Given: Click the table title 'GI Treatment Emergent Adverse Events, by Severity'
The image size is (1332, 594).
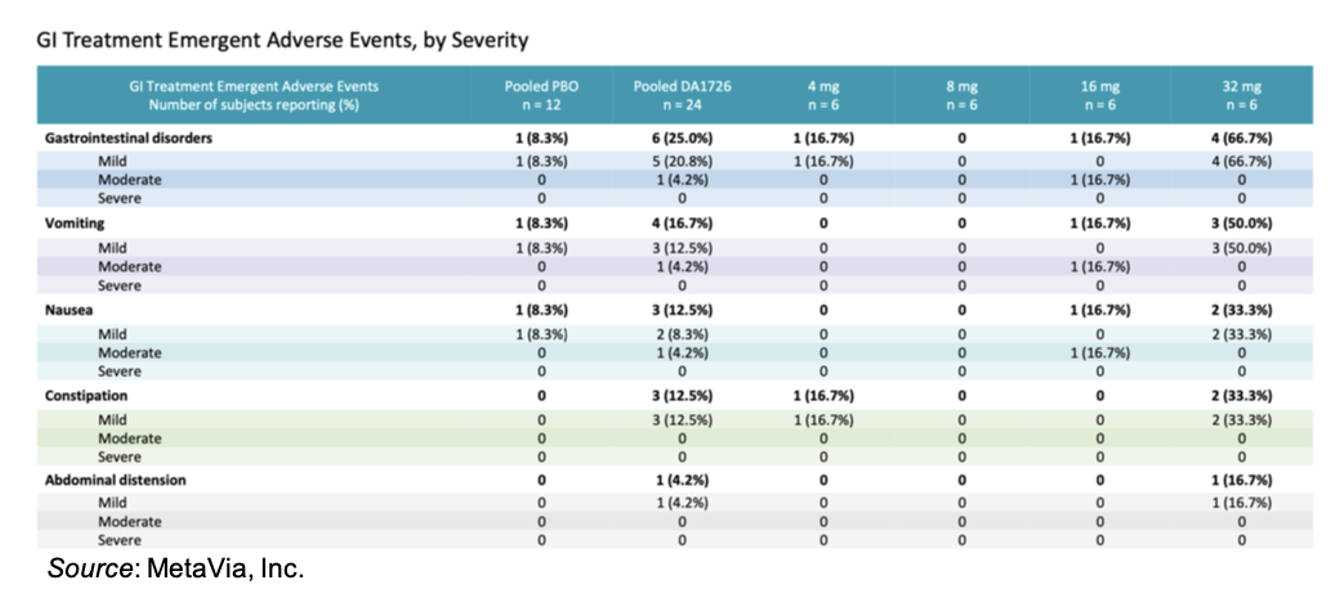Looking at the screenshot, I should coord(282,41).
